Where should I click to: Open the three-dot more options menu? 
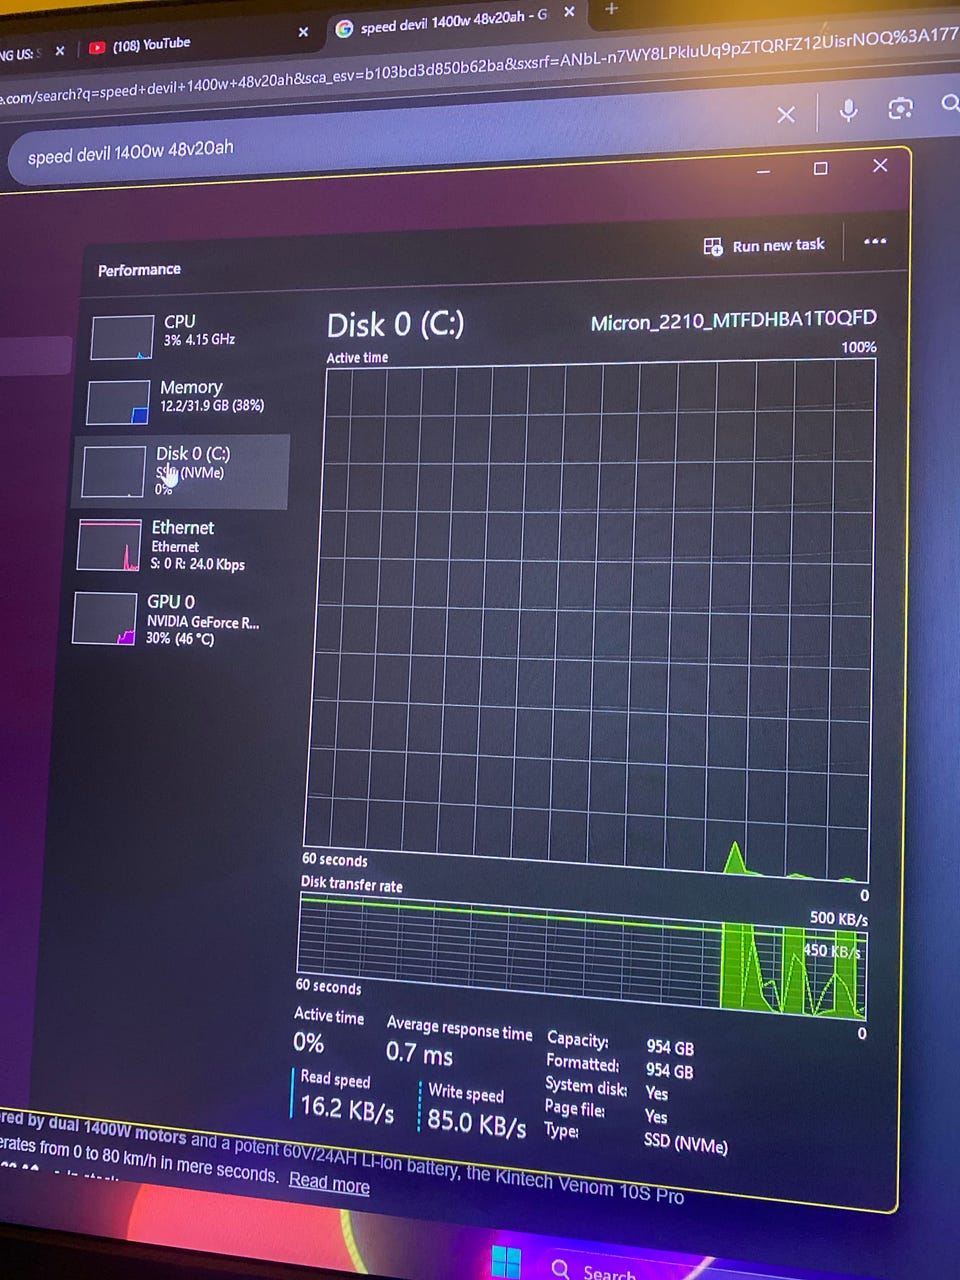click(875, 241)
